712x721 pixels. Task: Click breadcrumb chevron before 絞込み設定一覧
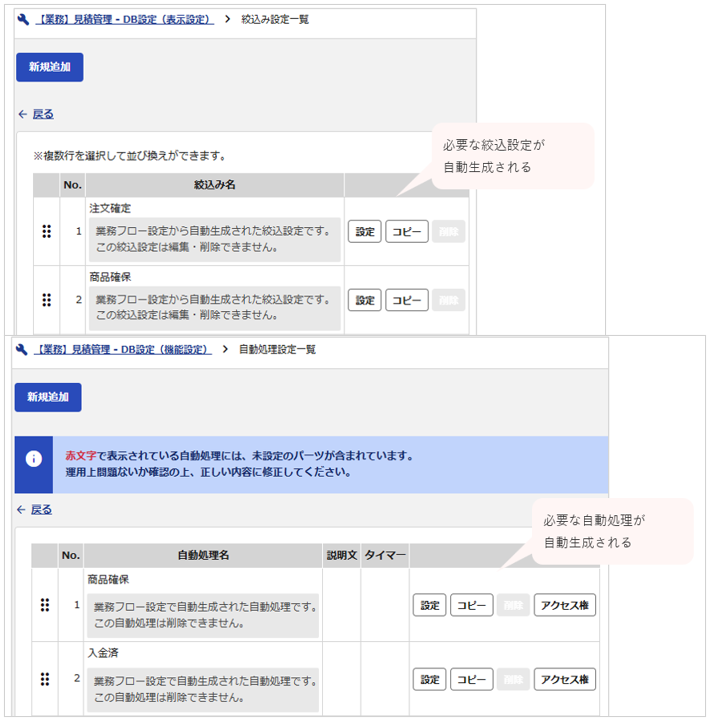(227, 19)
